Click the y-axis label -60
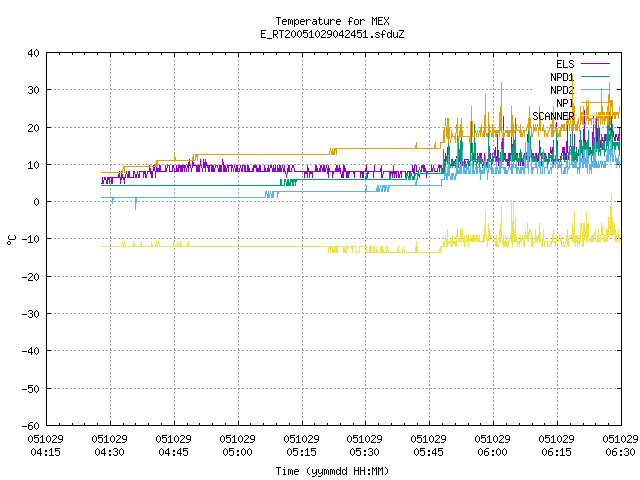 (31, 426)
